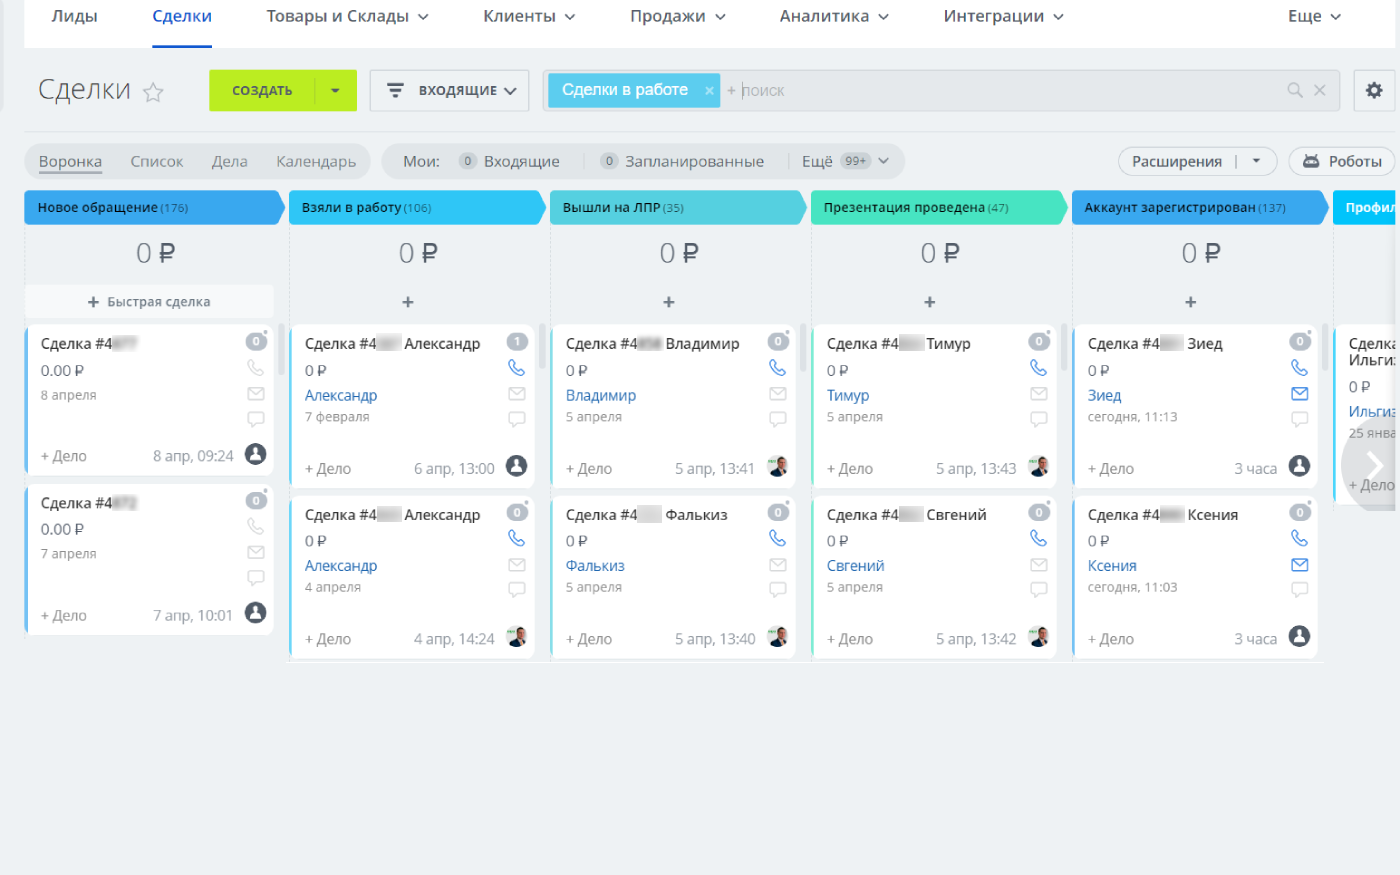
Task: Open the Входящие funnel dropdown
Action: point(450,90)
